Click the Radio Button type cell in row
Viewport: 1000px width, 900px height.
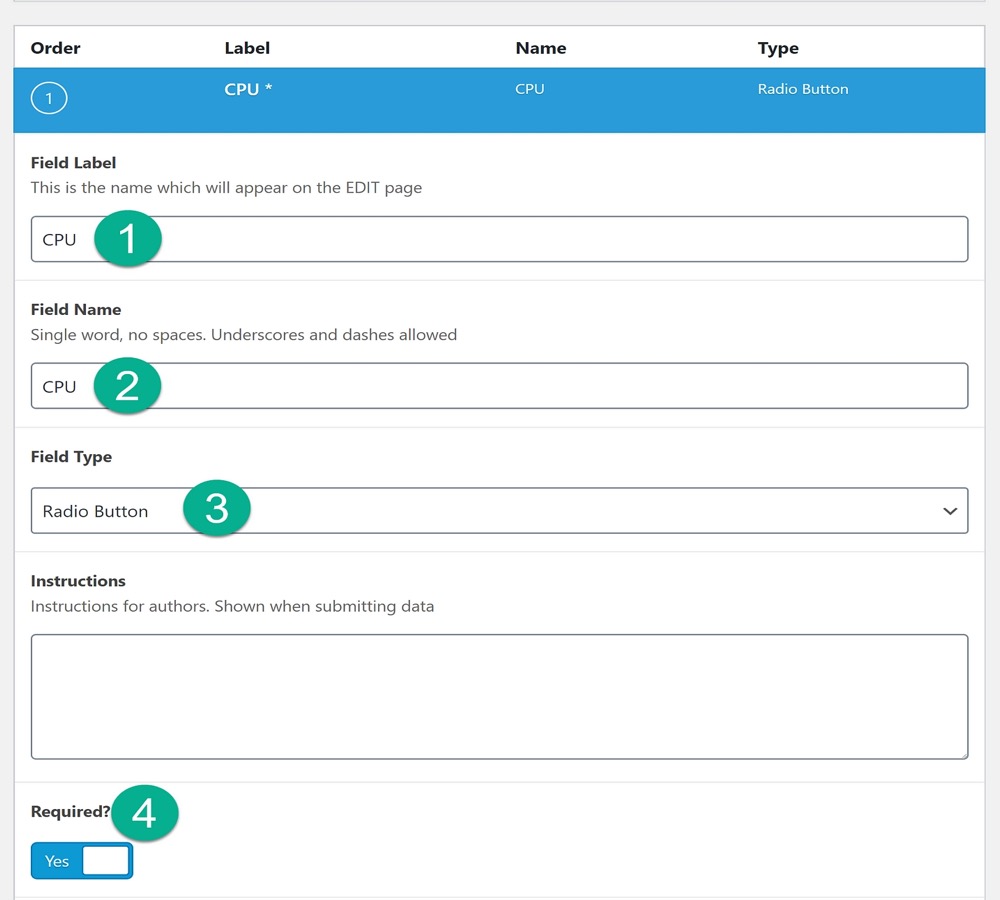pos(803,89)
